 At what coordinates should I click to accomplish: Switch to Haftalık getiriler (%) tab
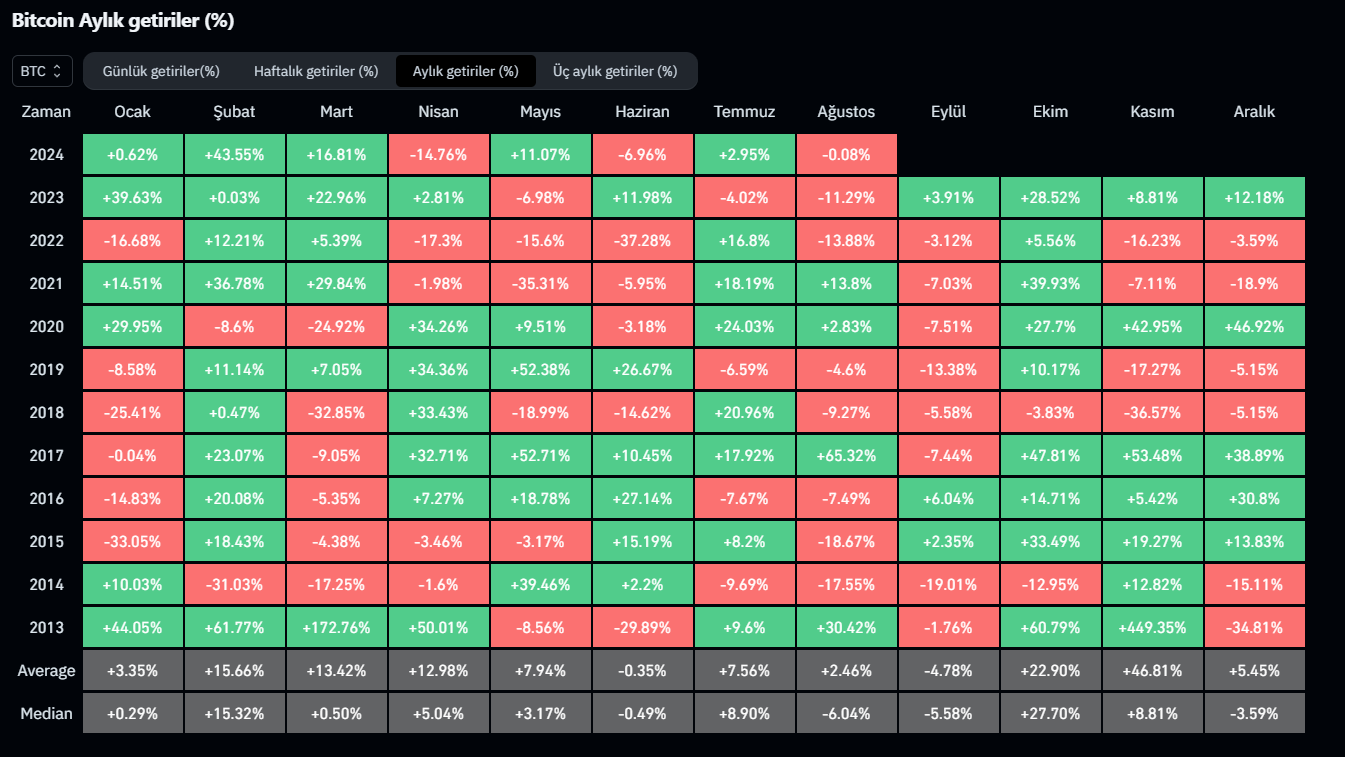[316, 71]
